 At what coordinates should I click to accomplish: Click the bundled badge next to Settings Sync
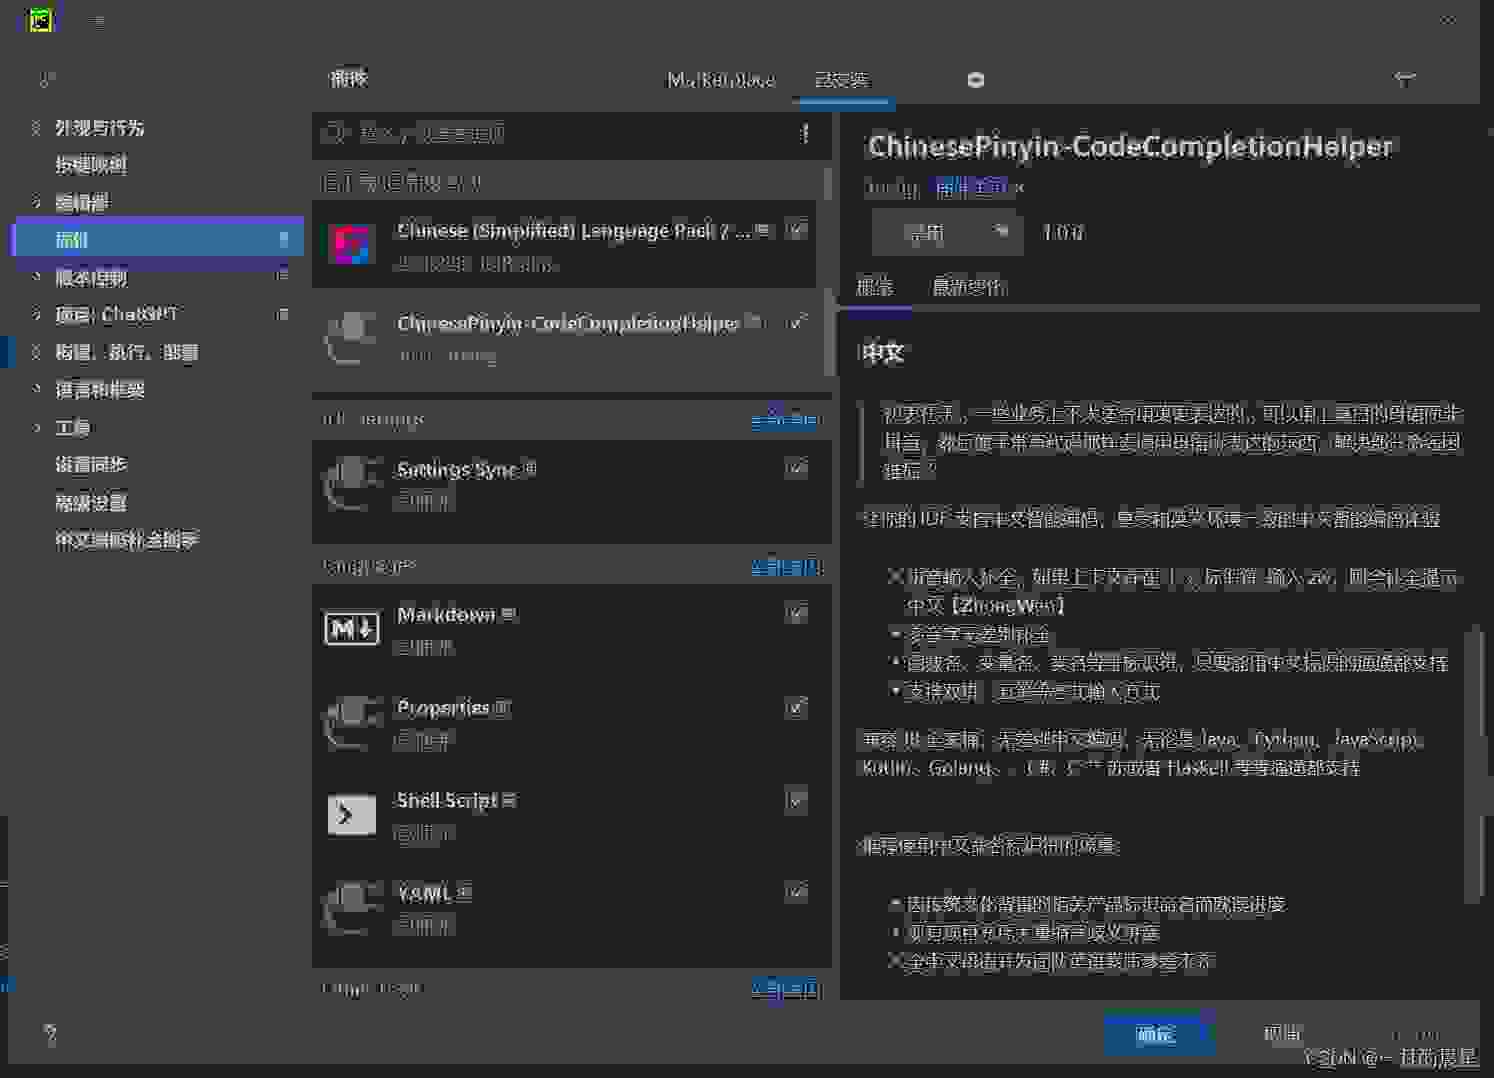coord(530,469)
